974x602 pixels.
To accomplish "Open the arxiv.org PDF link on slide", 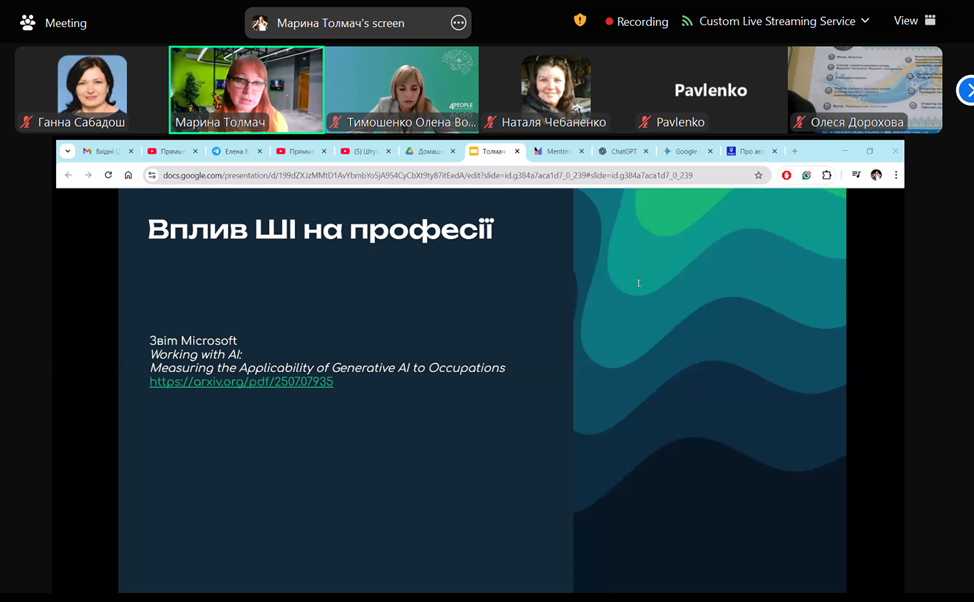I will tap(241, 382).
